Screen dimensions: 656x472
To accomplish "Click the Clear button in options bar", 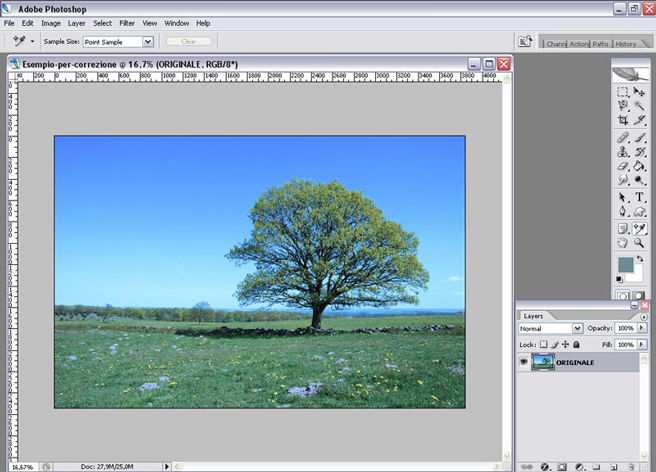I will 188,41.
